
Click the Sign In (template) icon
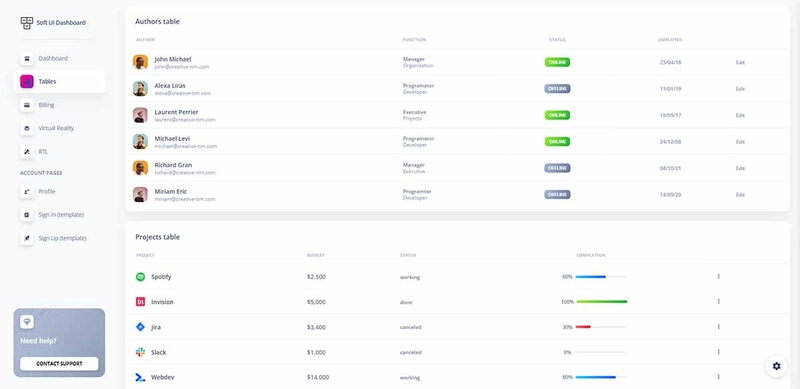click(27, 215)
